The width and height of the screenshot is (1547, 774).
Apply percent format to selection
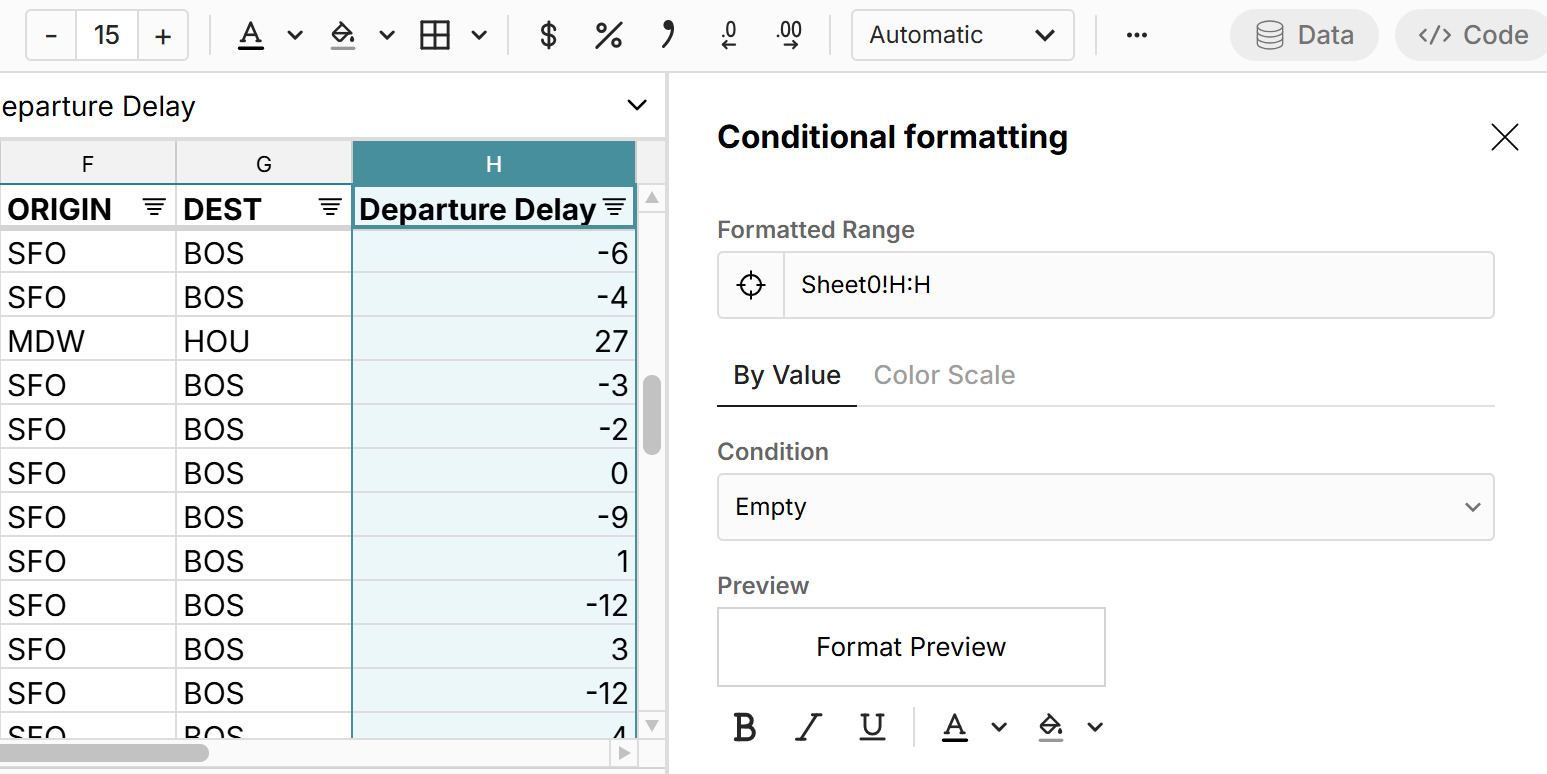click(607, 35)
